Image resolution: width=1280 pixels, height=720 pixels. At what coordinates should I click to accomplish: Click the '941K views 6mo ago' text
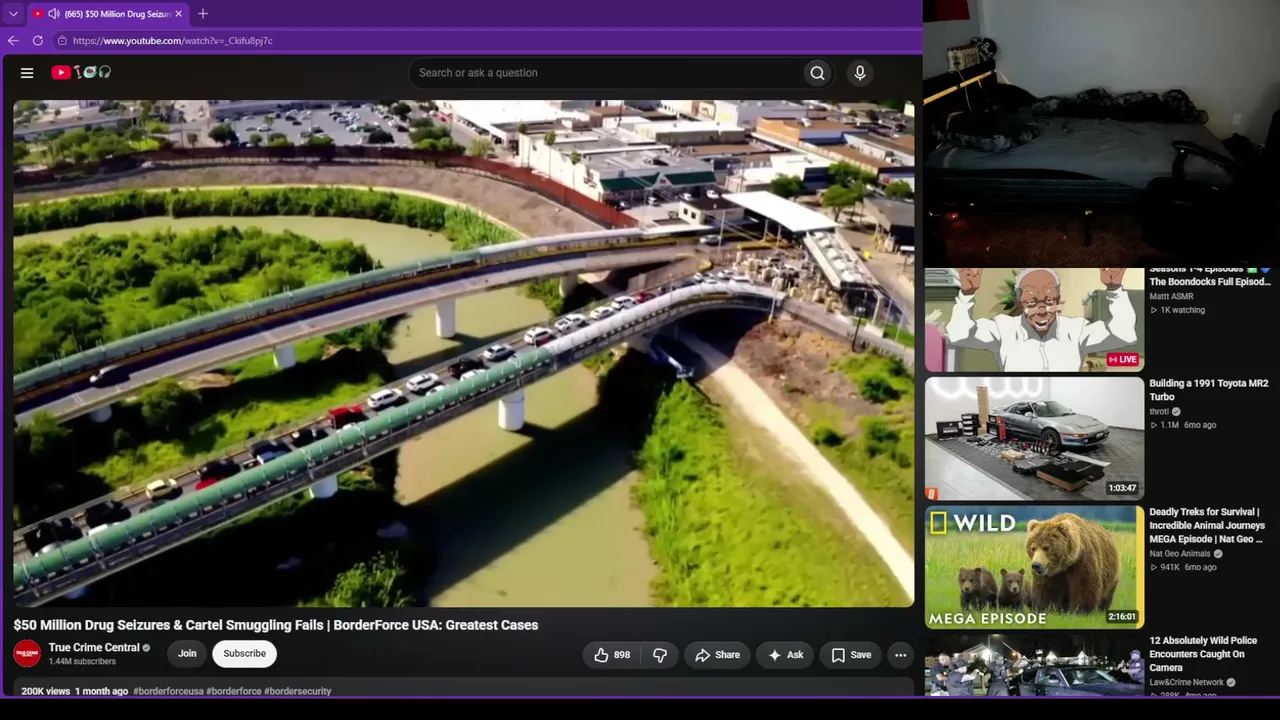click(1188, 568)
